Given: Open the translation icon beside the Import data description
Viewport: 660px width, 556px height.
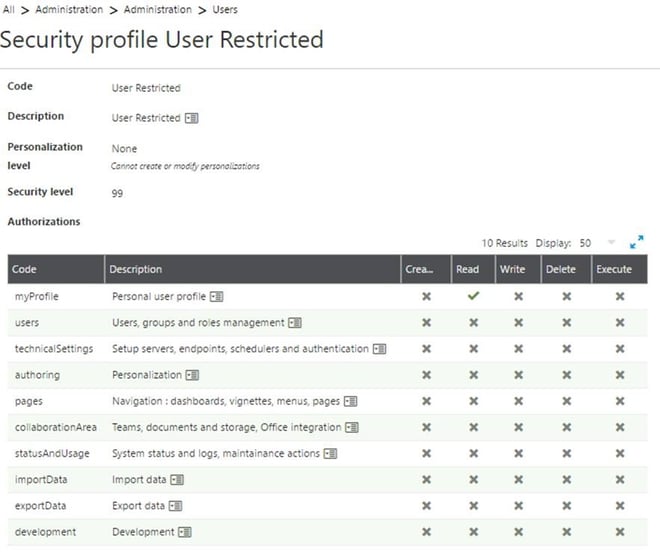Looking at the screenshot, I should tap(177, 480).
